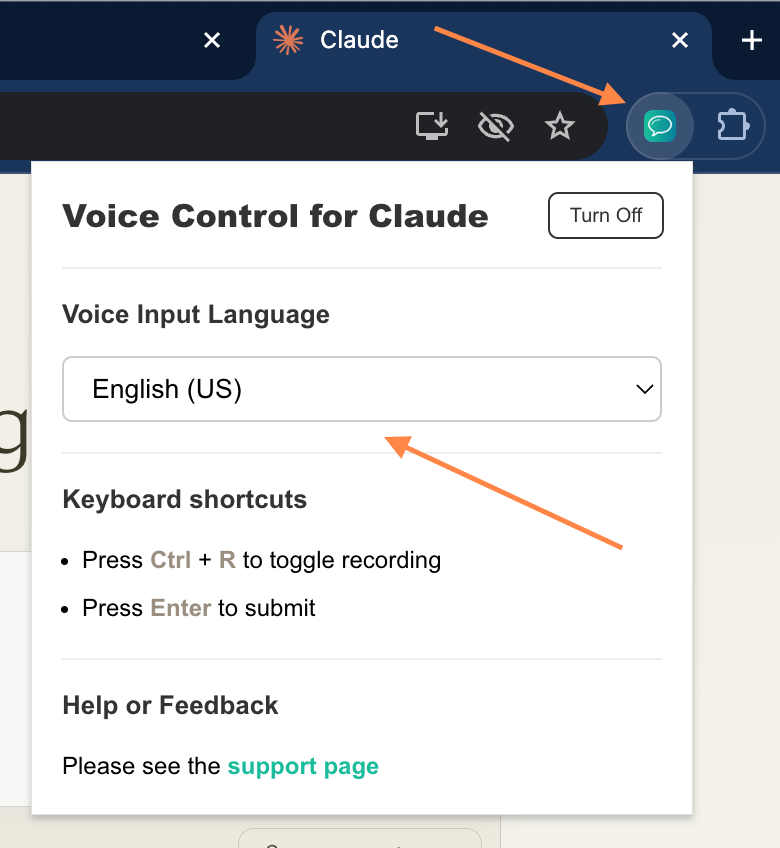This screenshot has height=848, width=780.
Task: Click the Help or Feedback heading
Action: [x=170, y=705]
